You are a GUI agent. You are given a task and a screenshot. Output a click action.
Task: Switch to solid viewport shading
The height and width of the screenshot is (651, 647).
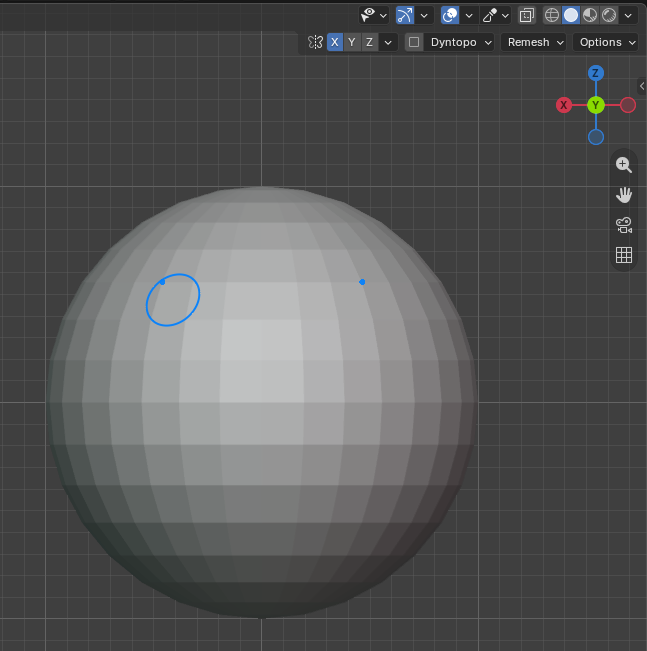coord(571,15)
